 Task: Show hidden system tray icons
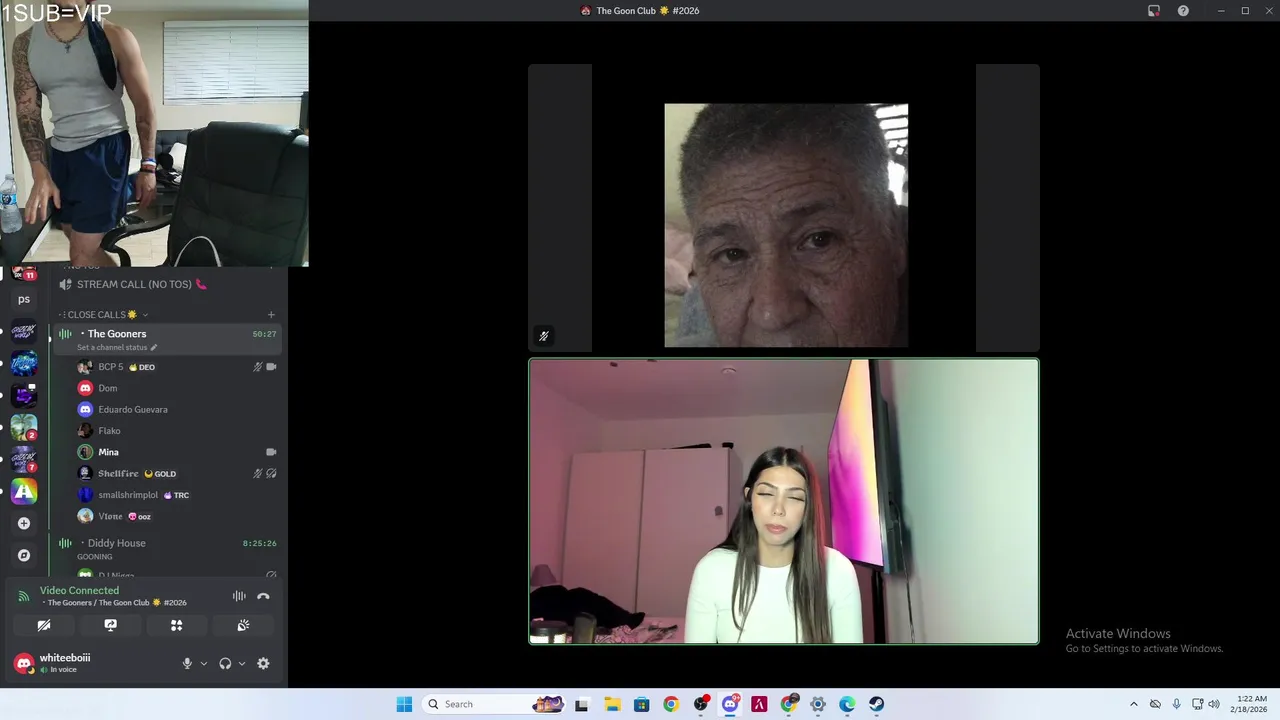1133,704
